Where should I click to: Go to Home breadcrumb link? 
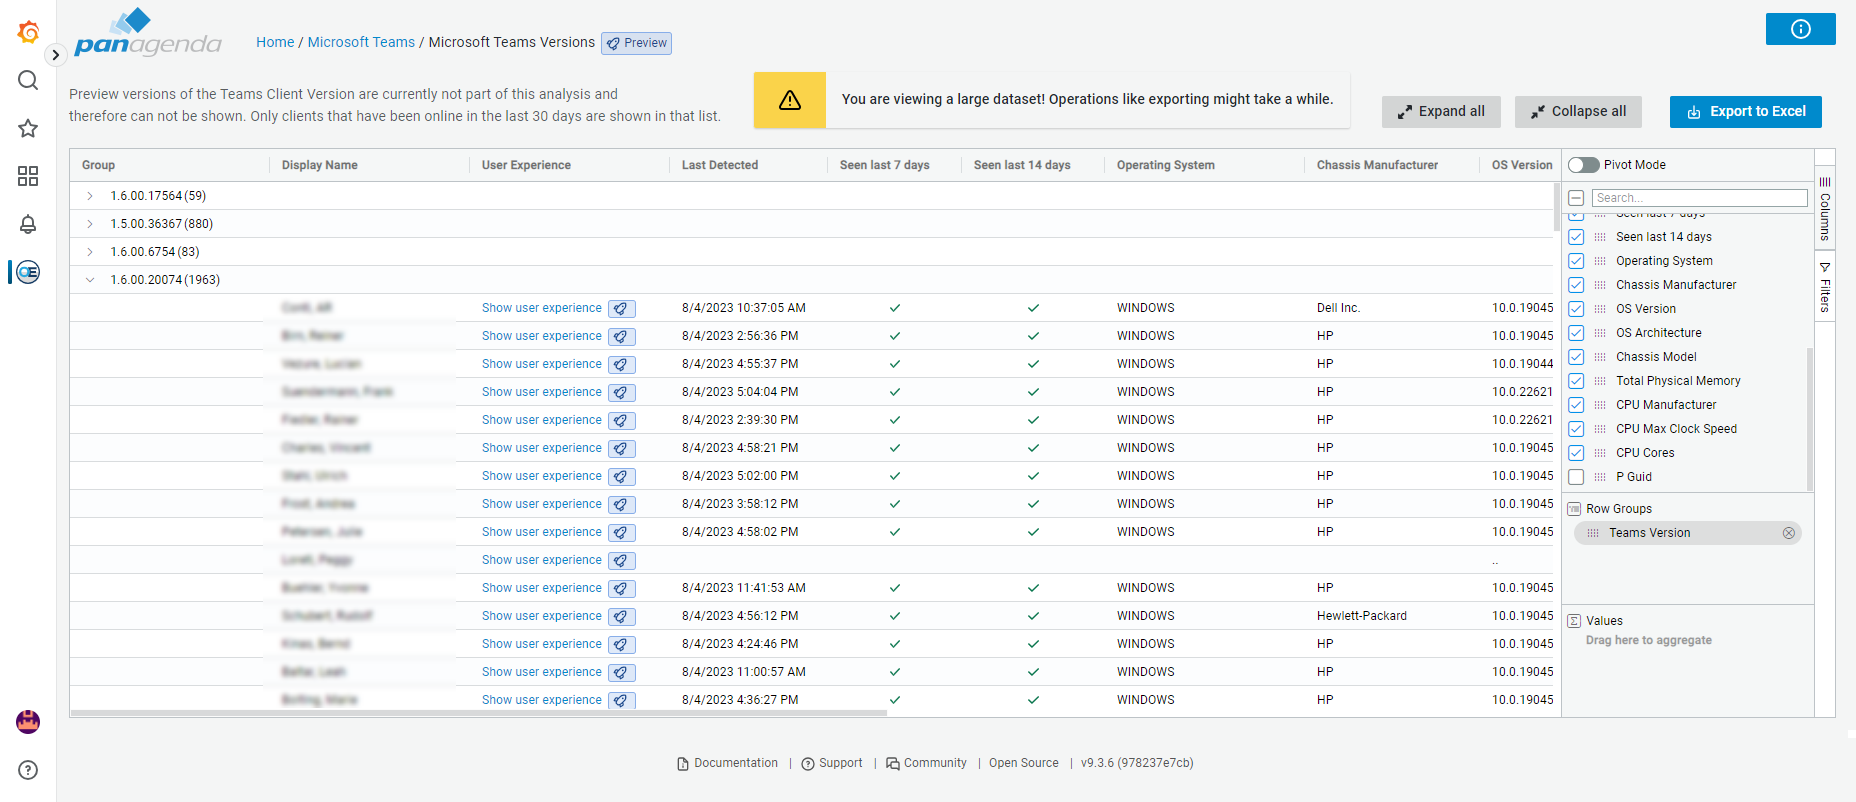tap(275, 42)
